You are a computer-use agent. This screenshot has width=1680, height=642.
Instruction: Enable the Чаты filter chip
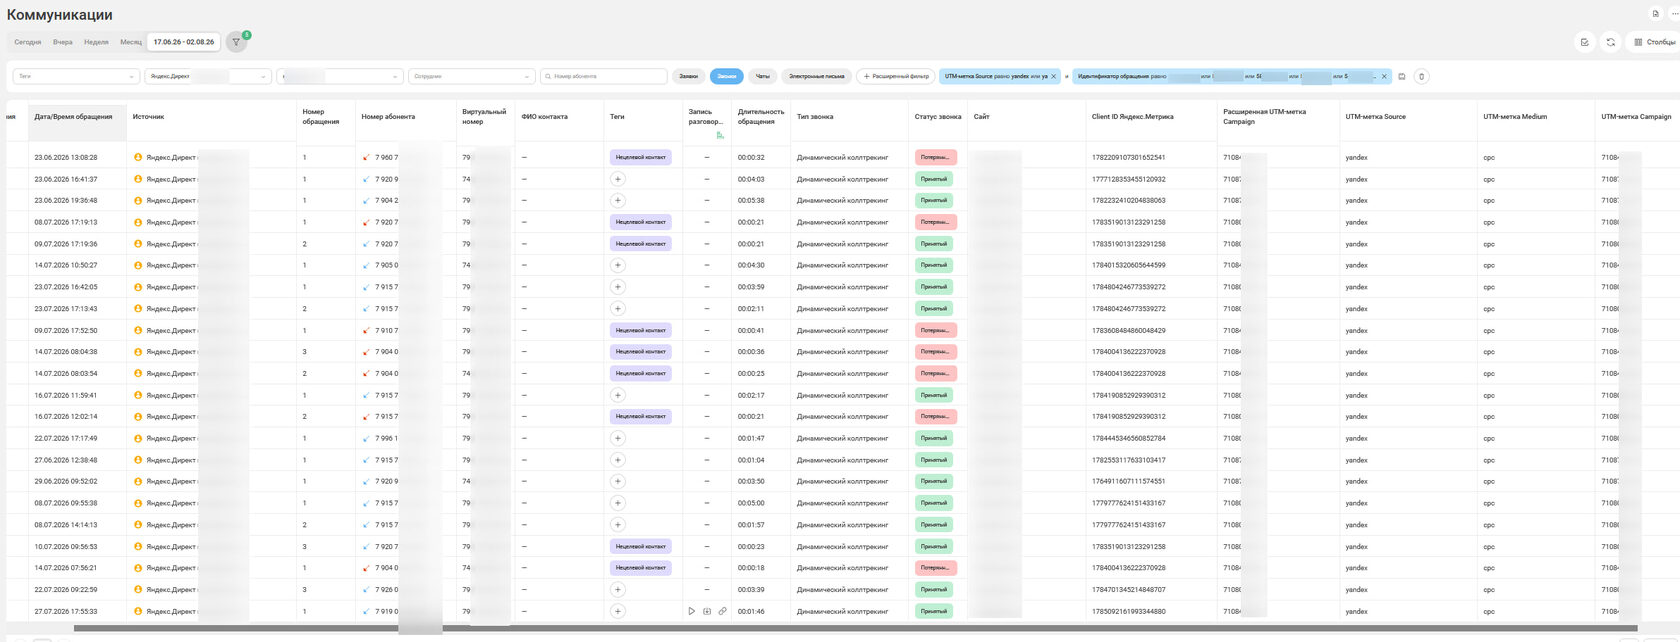(763, 76)
